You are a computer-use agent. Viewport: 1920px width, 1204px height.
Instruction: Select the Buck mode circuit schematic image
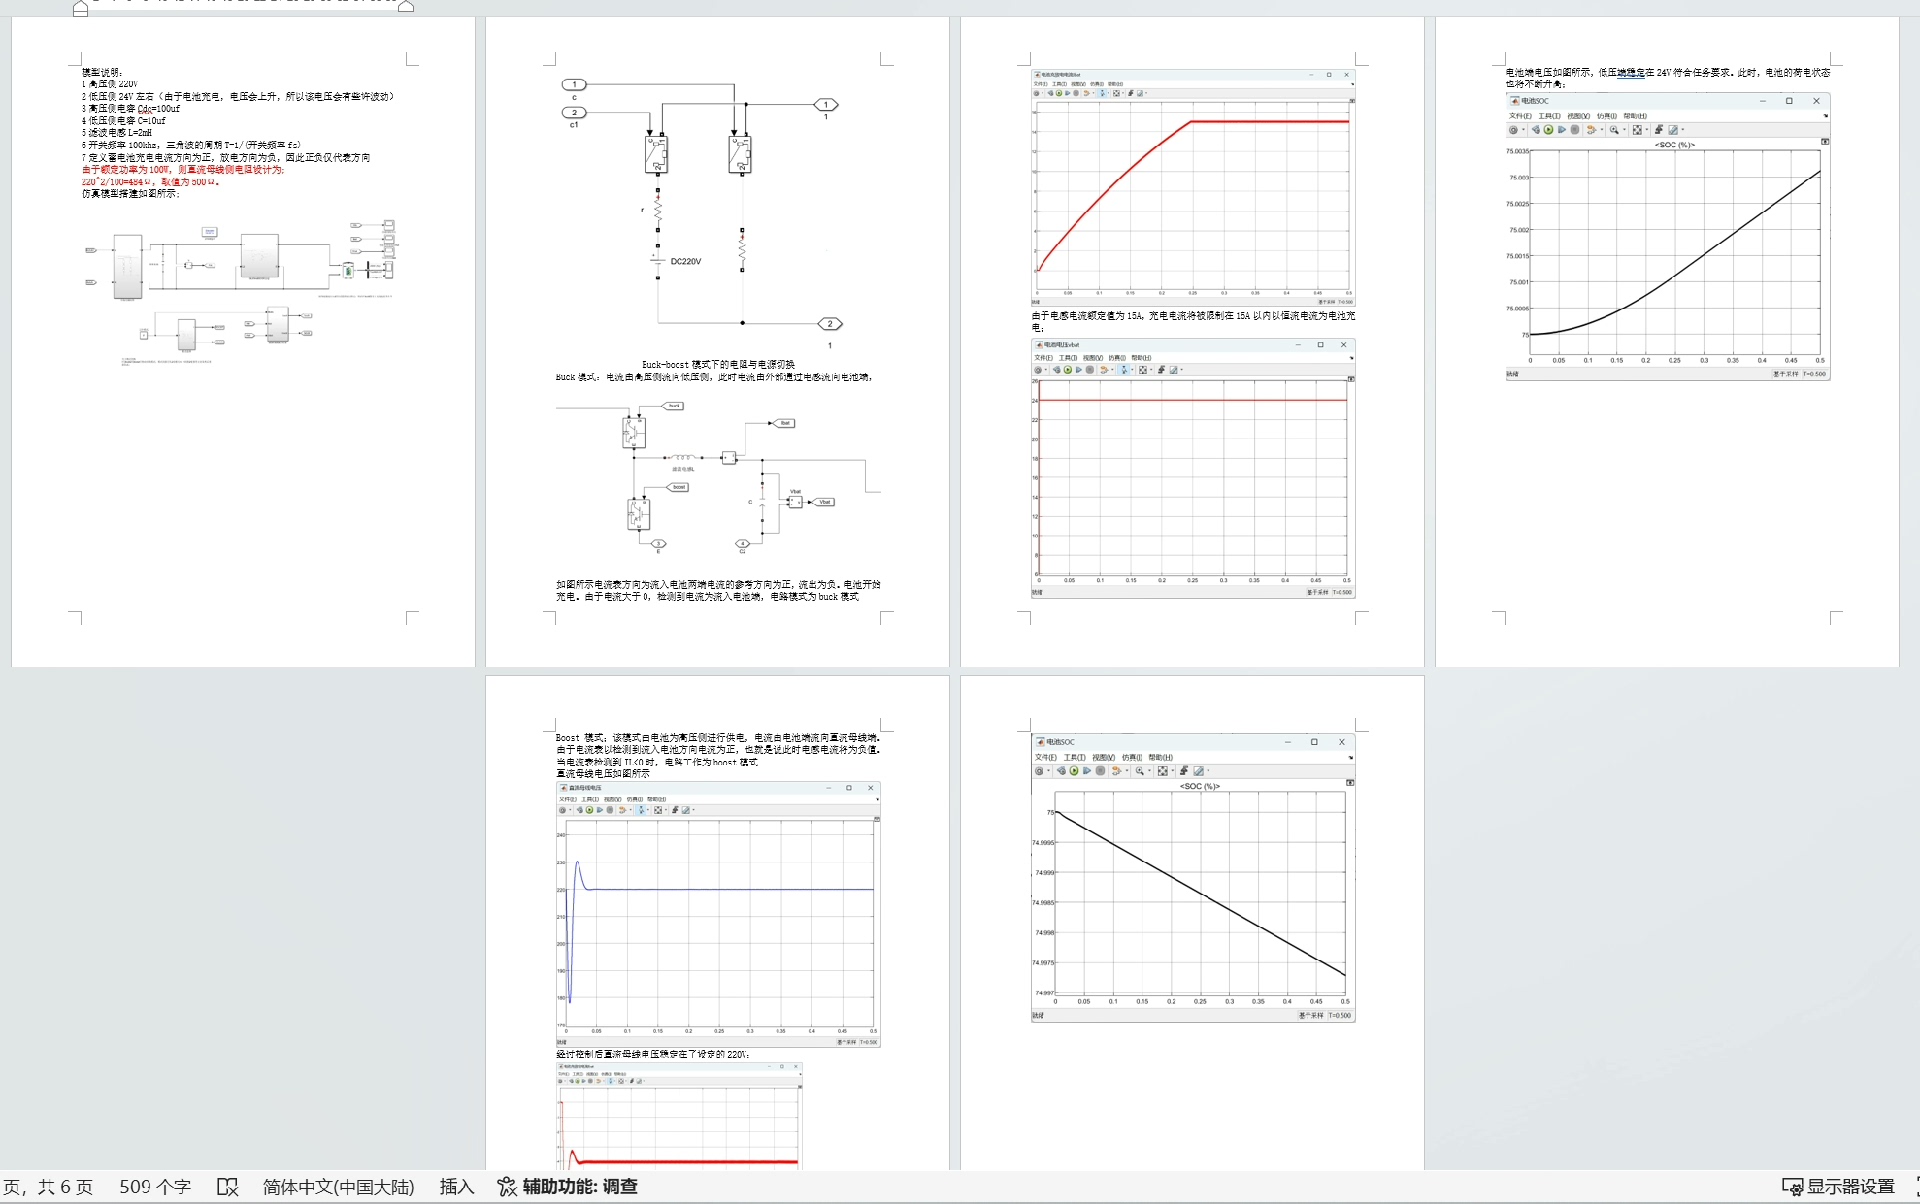click(x=717, y=477)
